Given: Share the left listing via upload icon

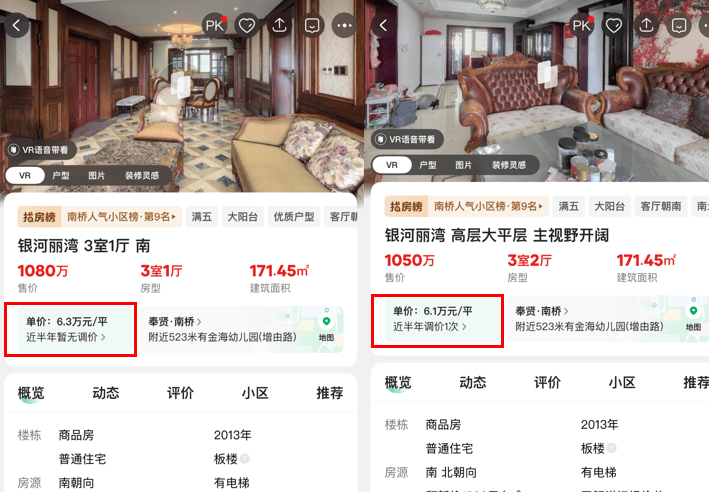Looking at the screenshot, I should 279,25.
